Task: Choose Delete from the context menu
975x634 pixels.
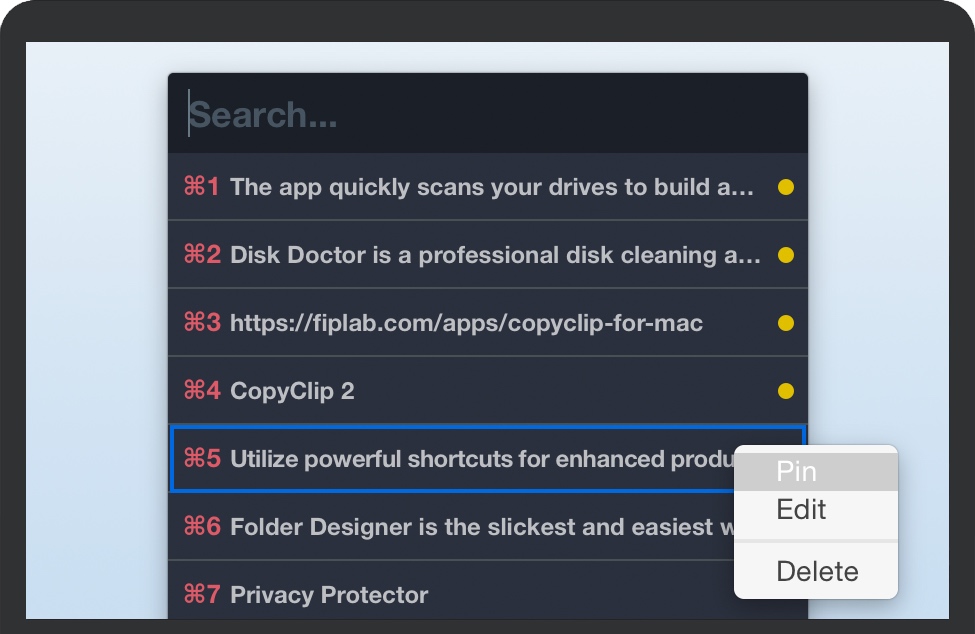Action: click(817, 572)
